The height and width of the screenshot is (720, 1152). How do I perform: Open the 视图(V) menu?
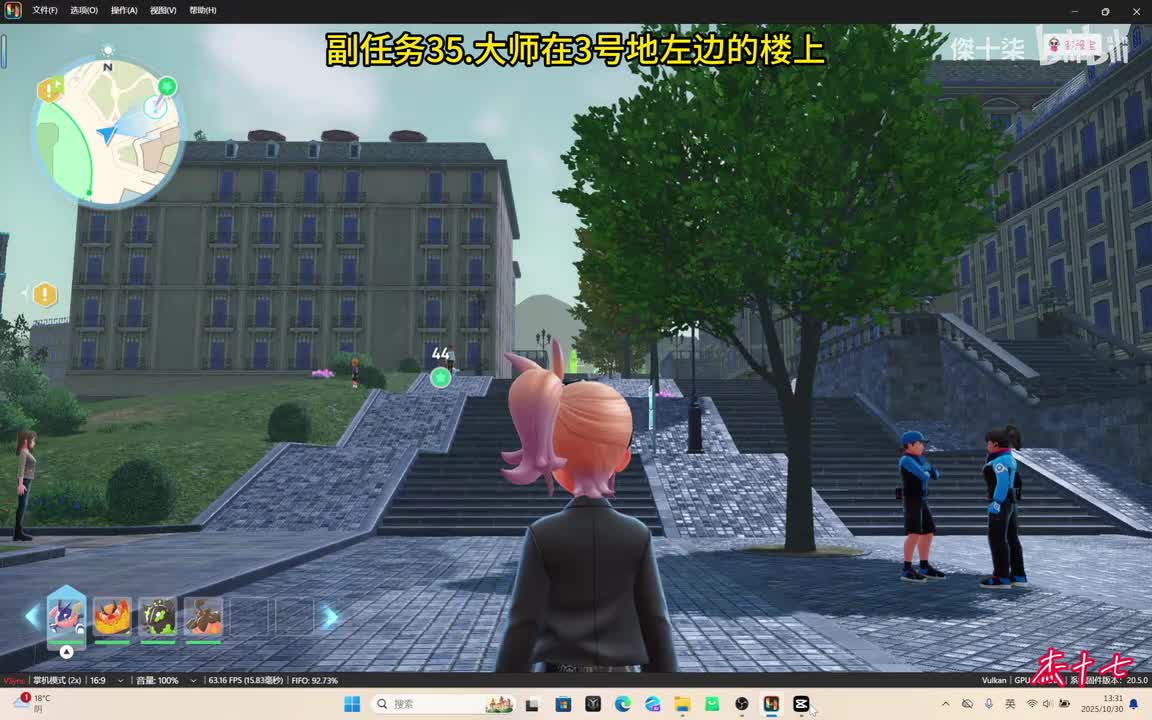[x=163, y=10]
